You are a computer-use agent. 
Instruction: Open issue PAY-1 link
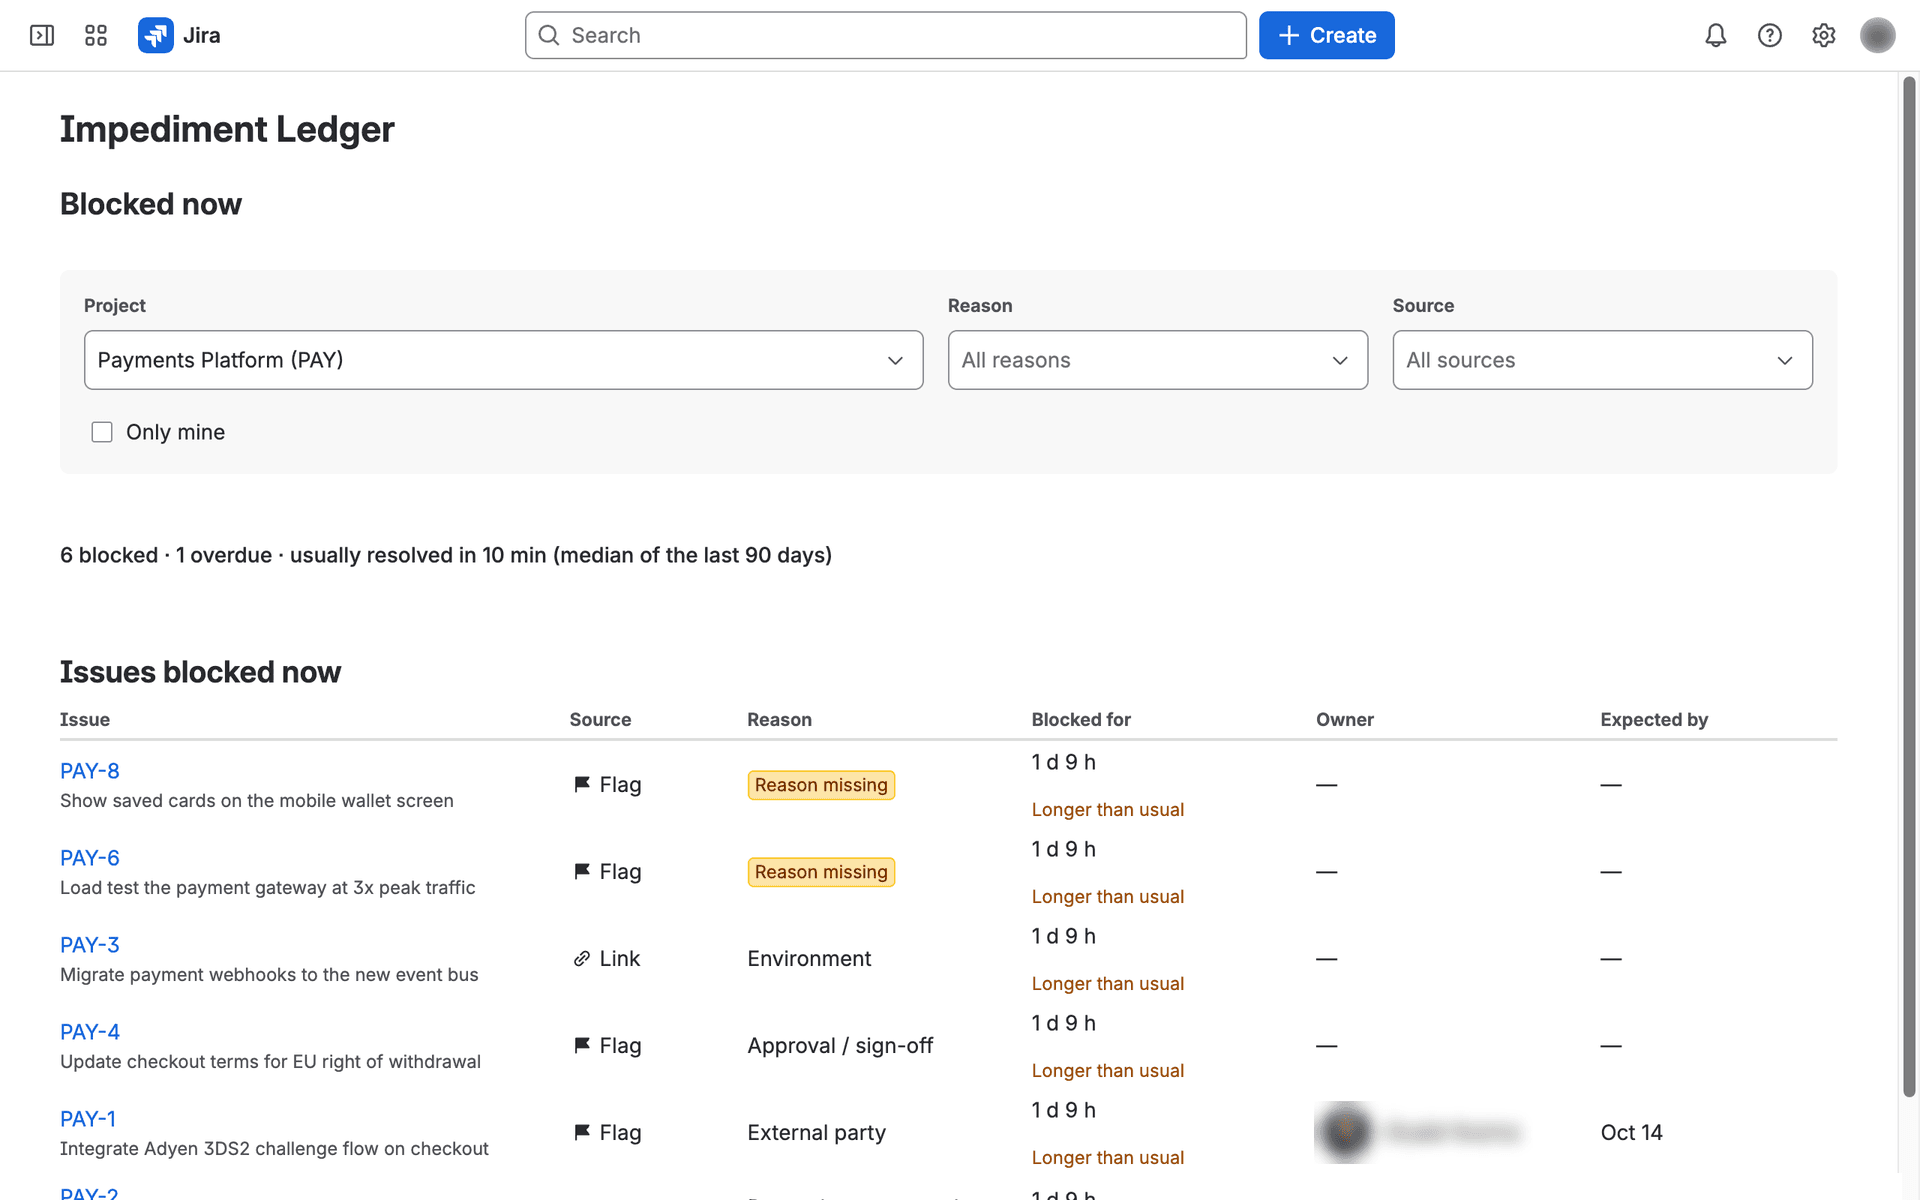pos(88,1119)
